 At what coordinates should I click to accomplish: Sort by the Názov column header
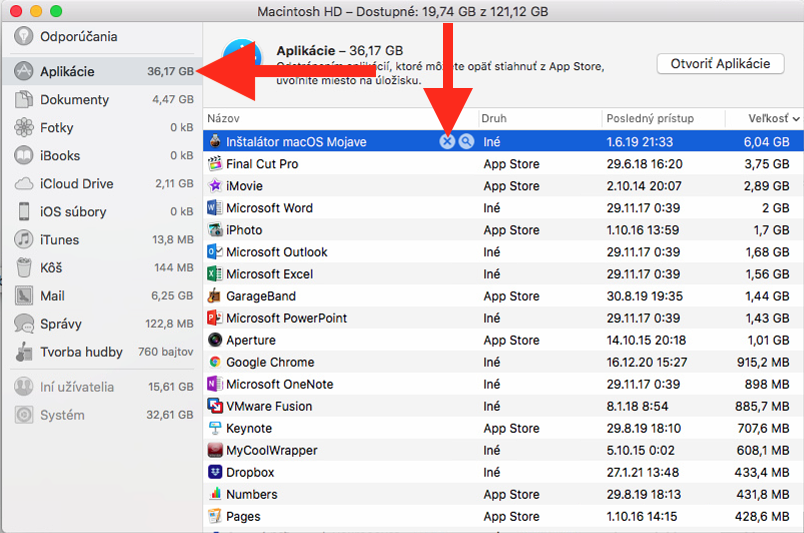340,118
